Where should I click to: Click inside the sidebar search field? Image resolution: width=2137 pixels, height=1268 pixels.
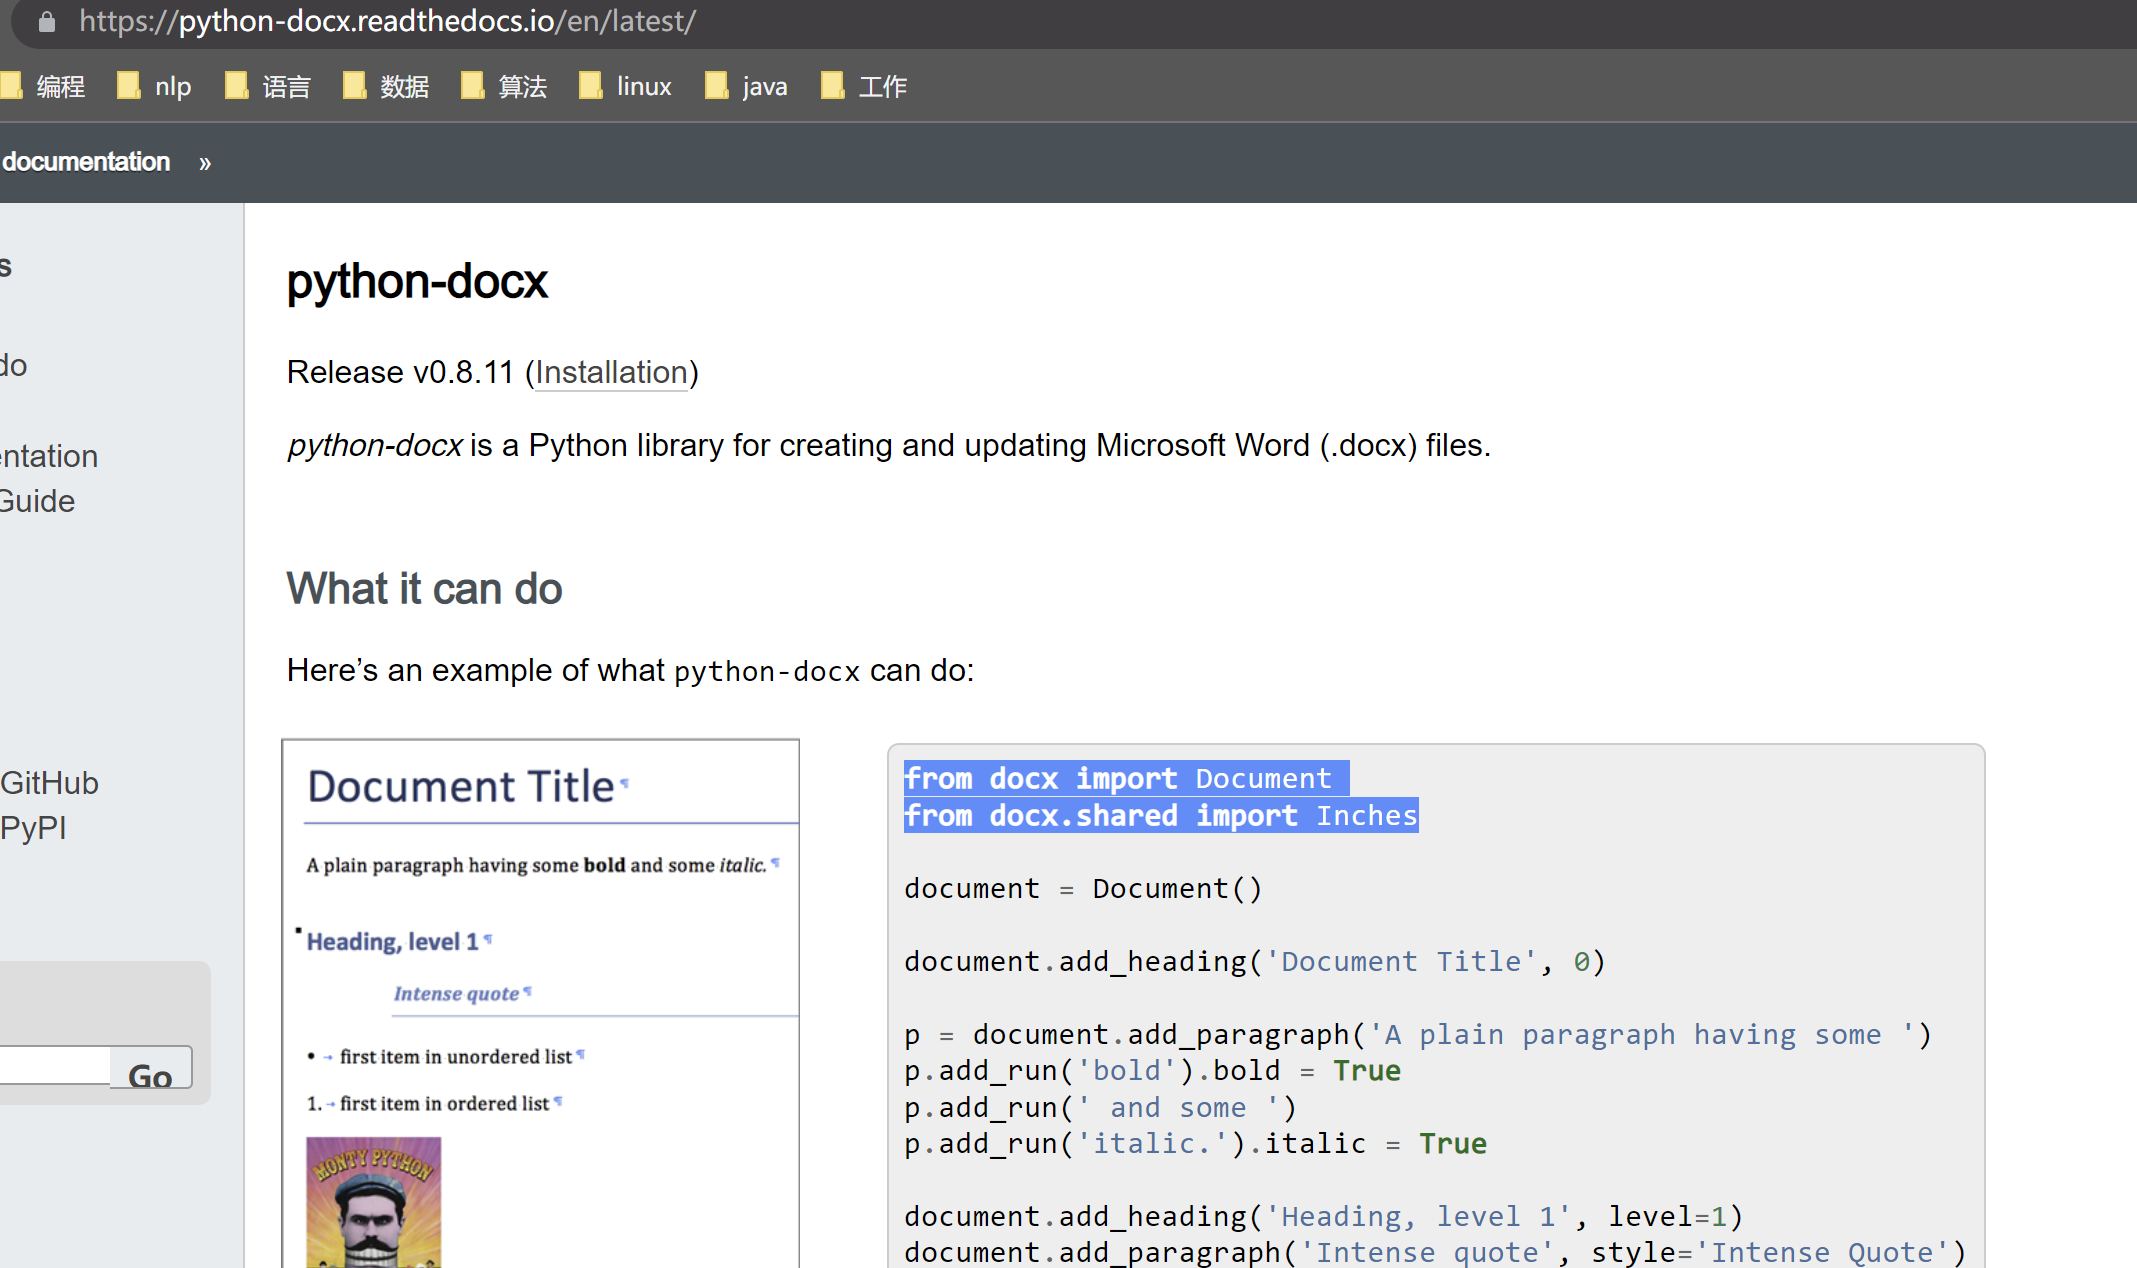(55, 1064)
